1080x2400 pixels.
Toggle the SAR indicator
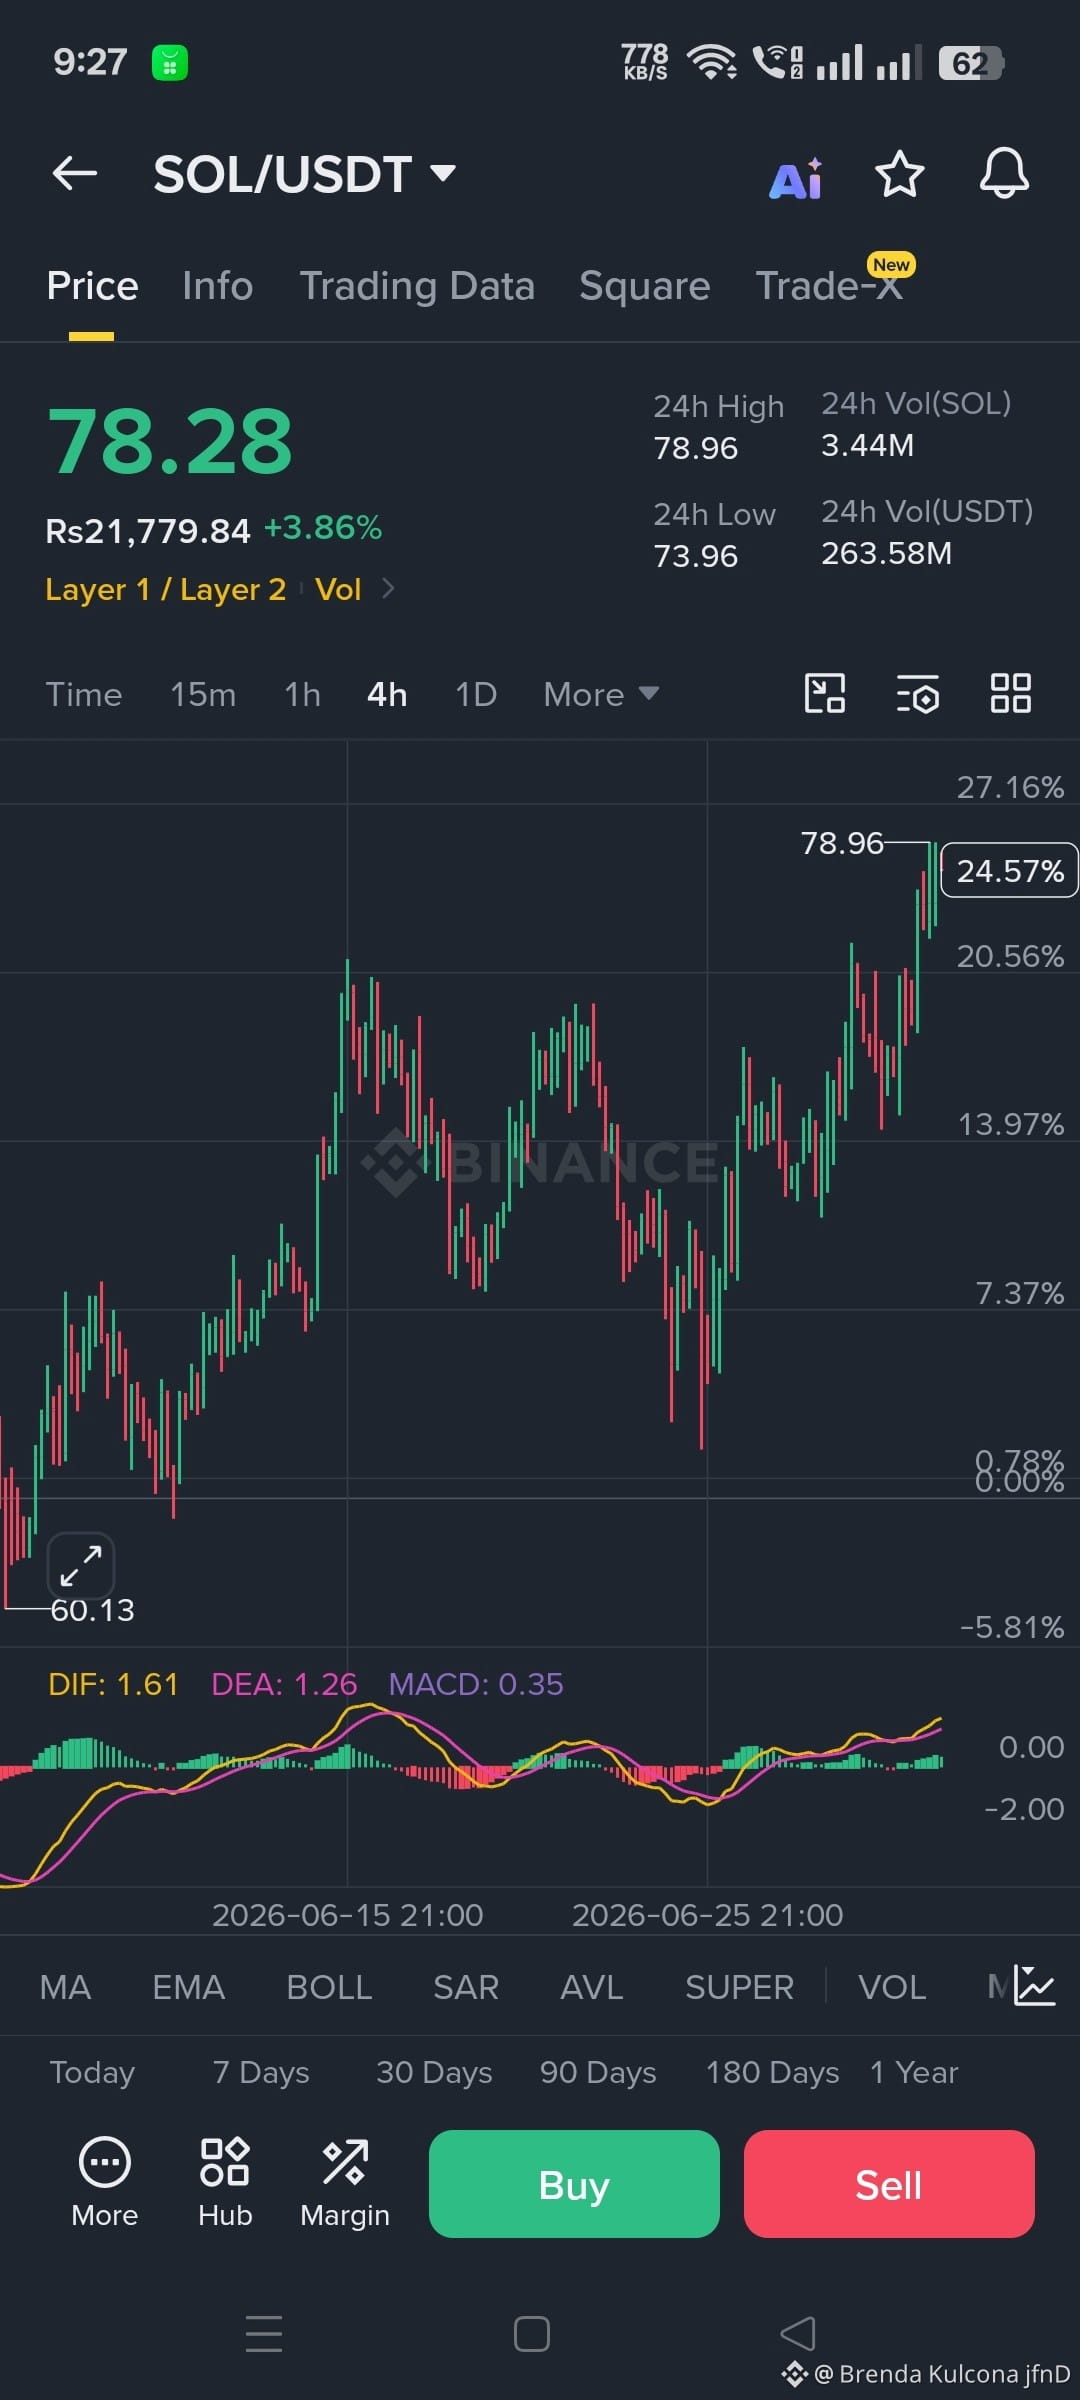pyautogui.click(x=466, y=1987)
